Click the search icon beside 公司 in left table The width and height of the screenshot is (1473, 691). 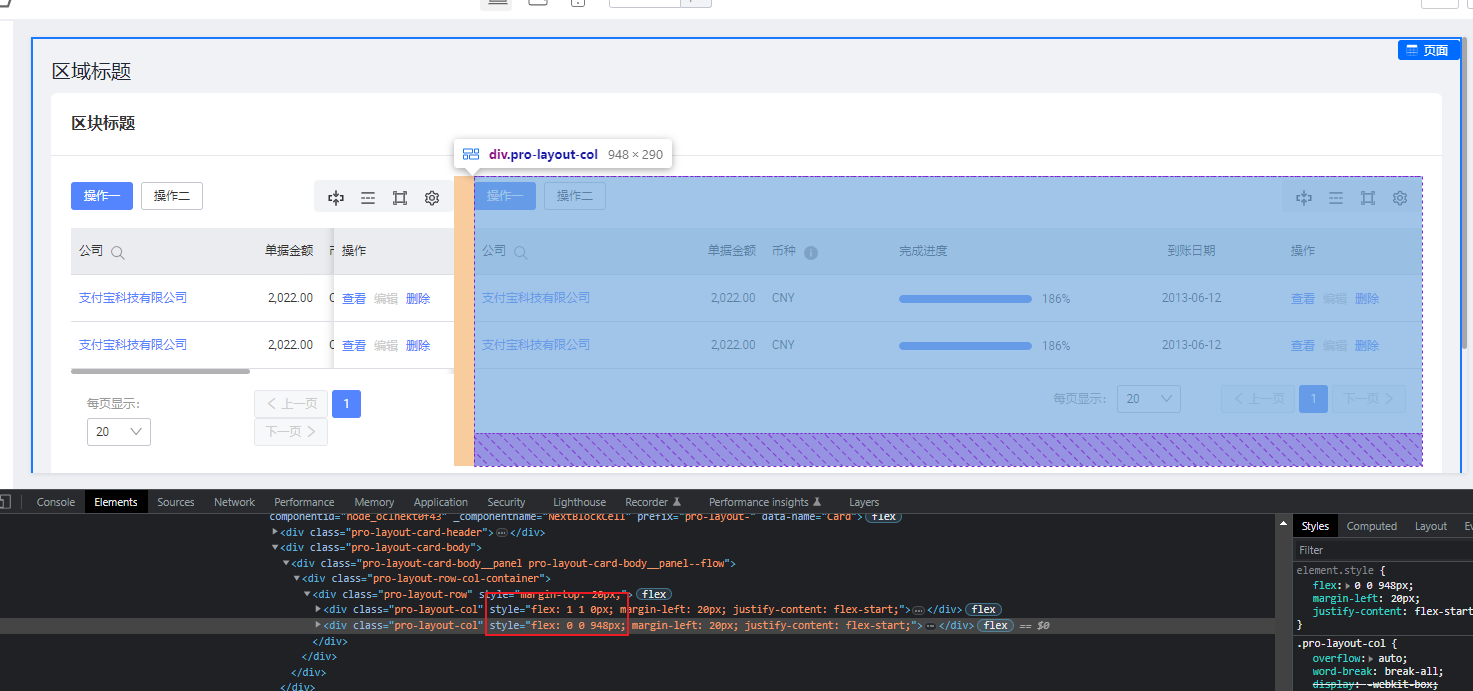tap(118, 253)
